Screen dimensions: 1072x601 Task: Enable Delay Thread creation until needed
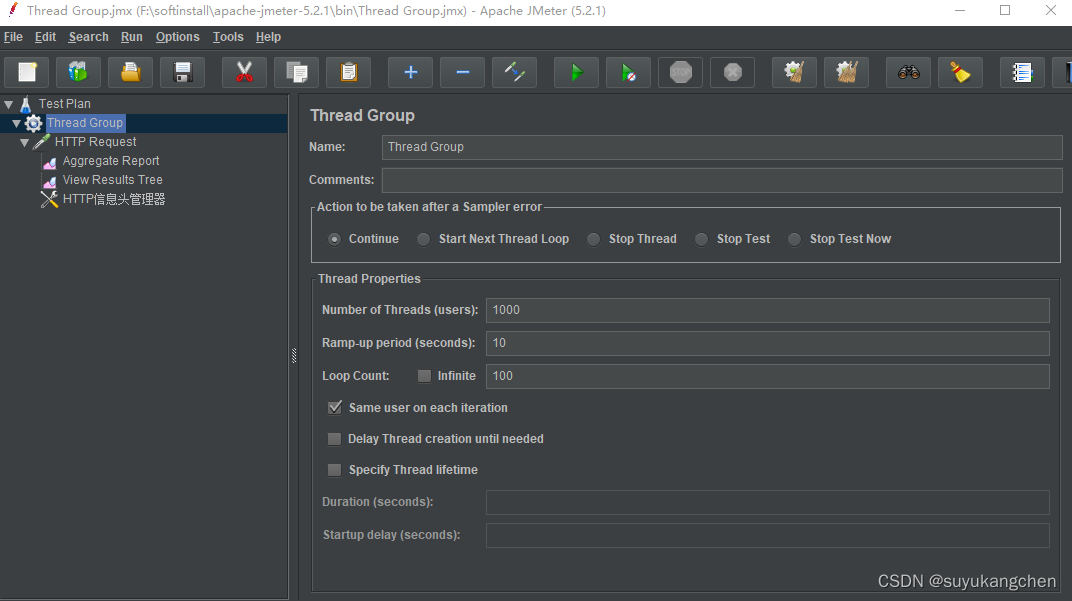(334, 439)
